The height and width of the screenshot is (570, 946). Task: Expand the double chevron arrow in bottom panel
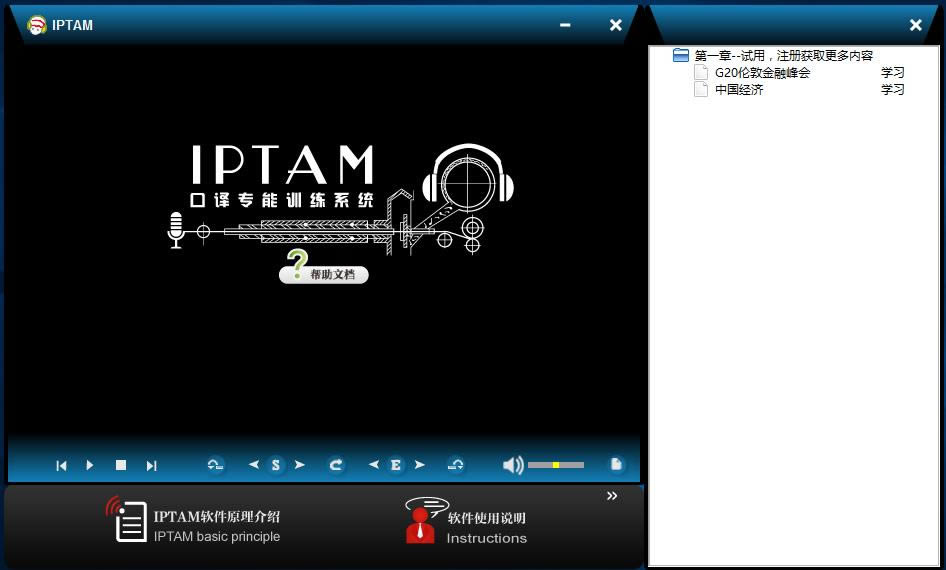tap(612, 496)
